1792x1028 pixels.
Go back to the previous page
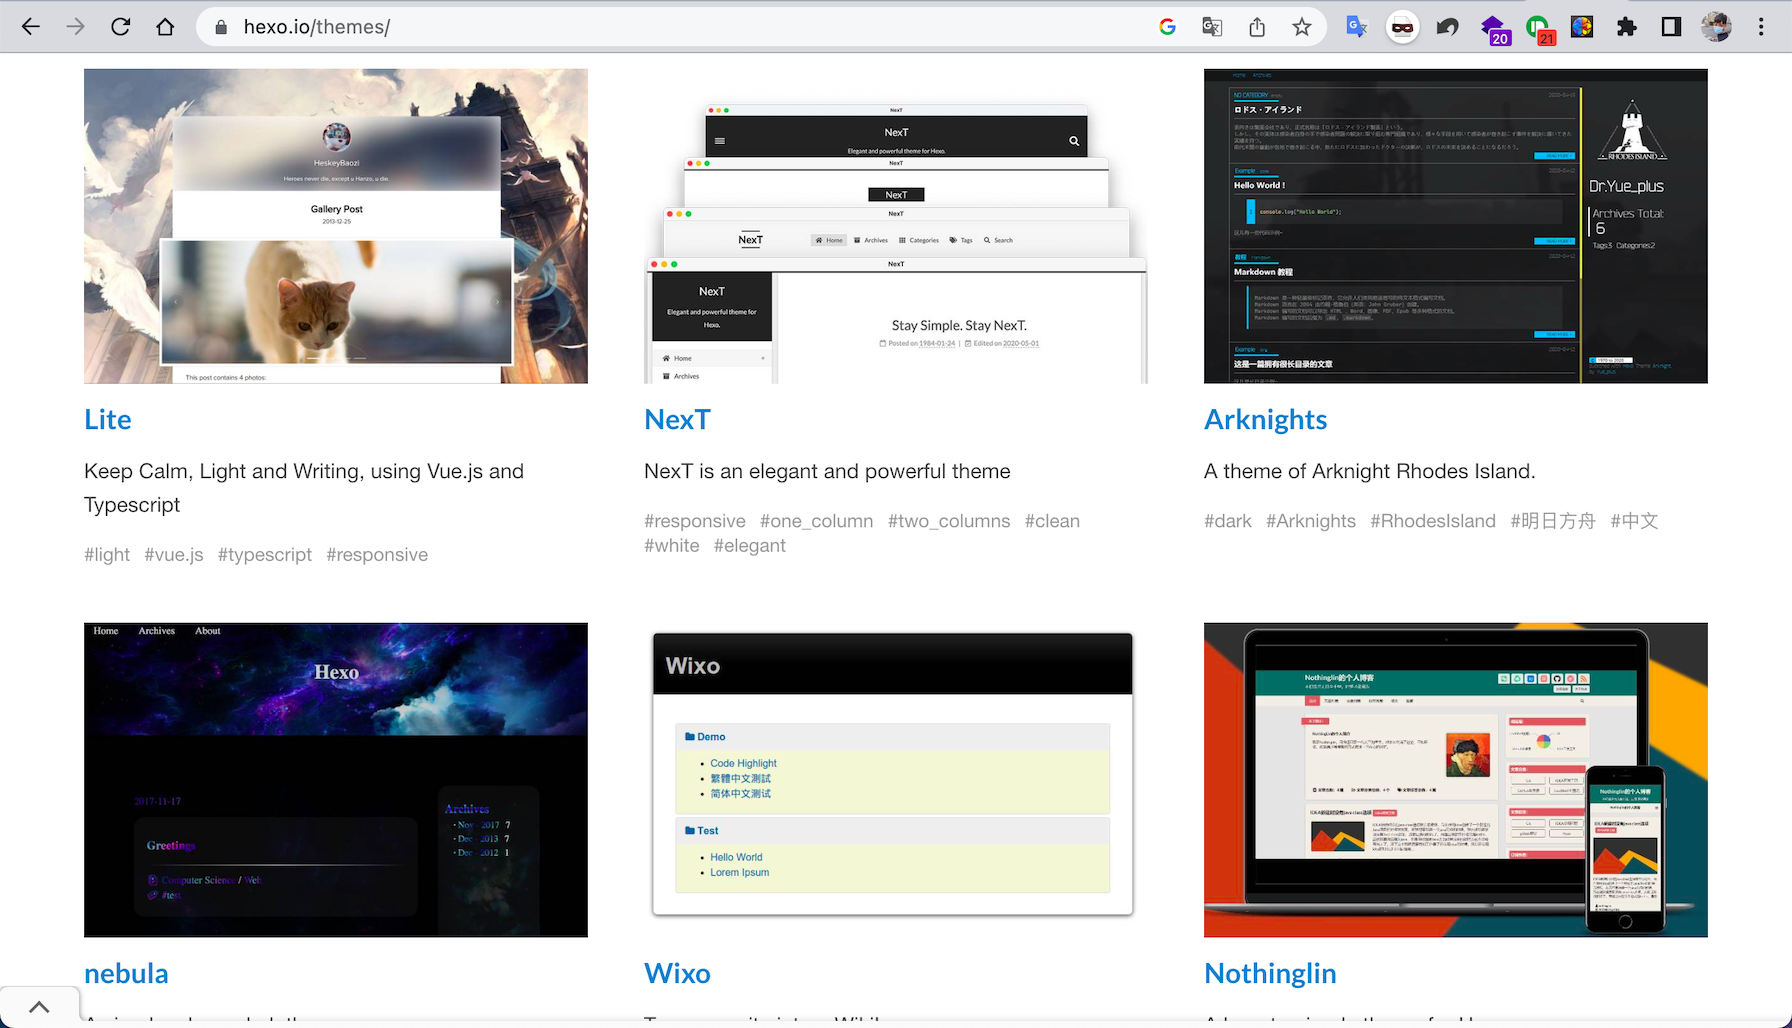tap(31, 27)
